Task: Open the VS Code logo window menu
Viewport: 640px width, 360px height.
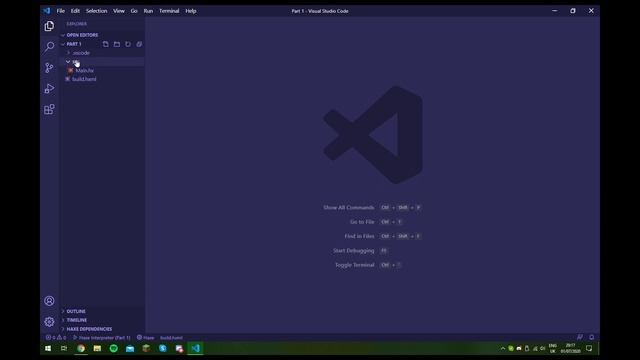Action: click(47, 11)
